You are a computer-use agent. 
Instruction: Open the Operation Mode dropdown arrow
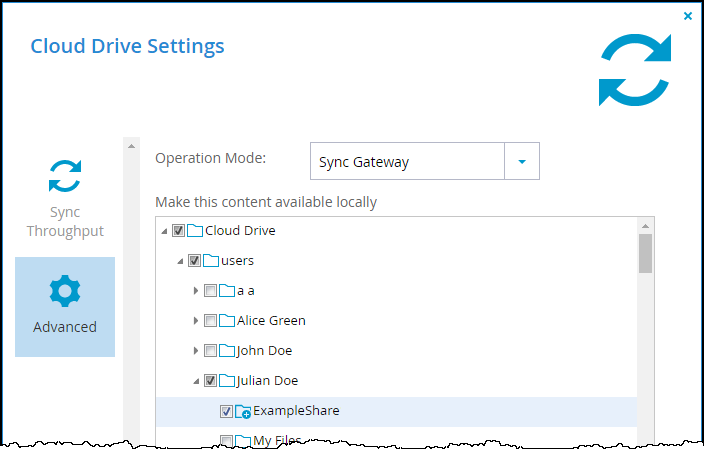click(x=522, y=162)
